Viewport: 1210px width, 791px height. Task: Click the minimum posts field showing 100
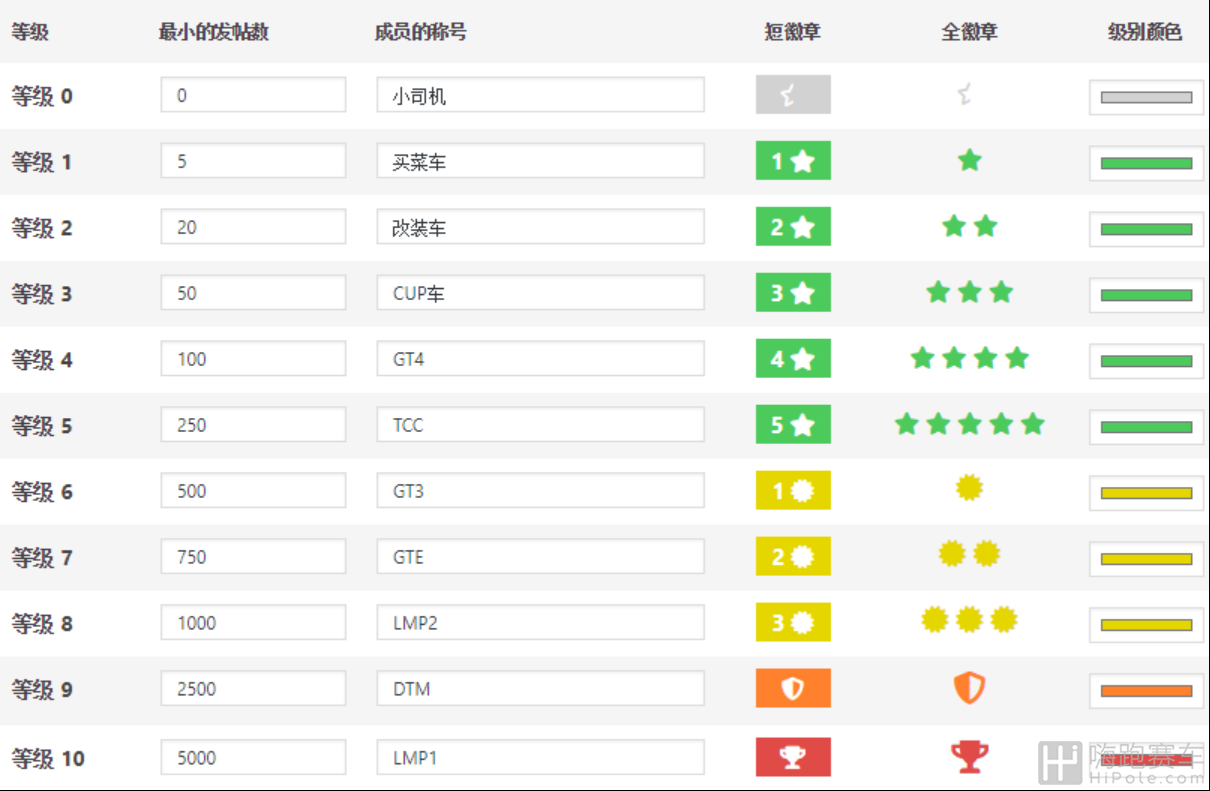[253, 359]
